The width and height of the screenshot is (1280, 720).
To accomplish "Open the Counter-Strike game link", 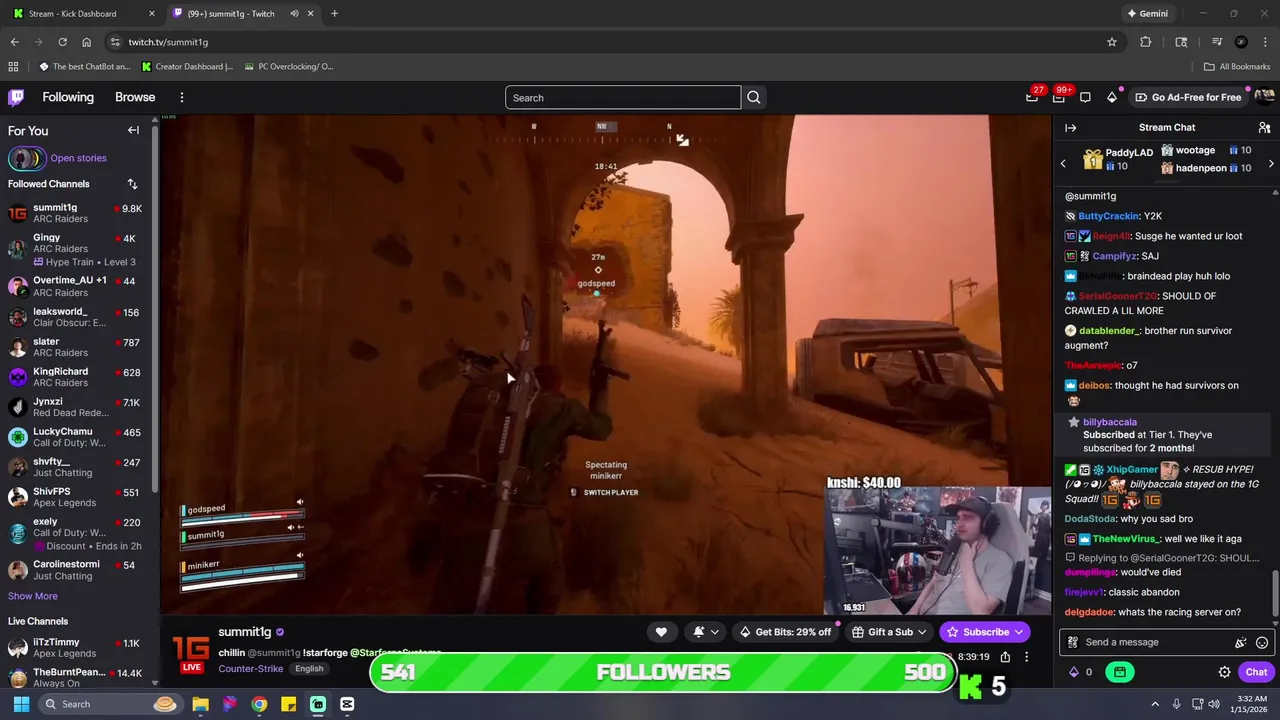I will click(251, 669).
